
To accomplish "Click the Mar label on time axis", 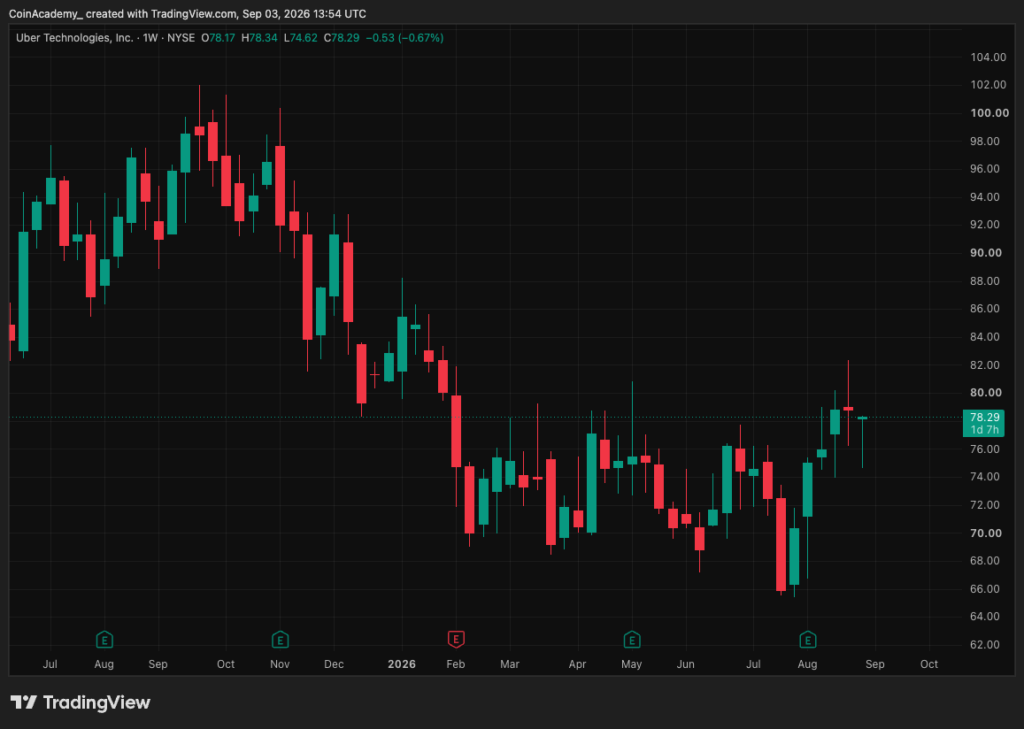I will tap(510, 664).
